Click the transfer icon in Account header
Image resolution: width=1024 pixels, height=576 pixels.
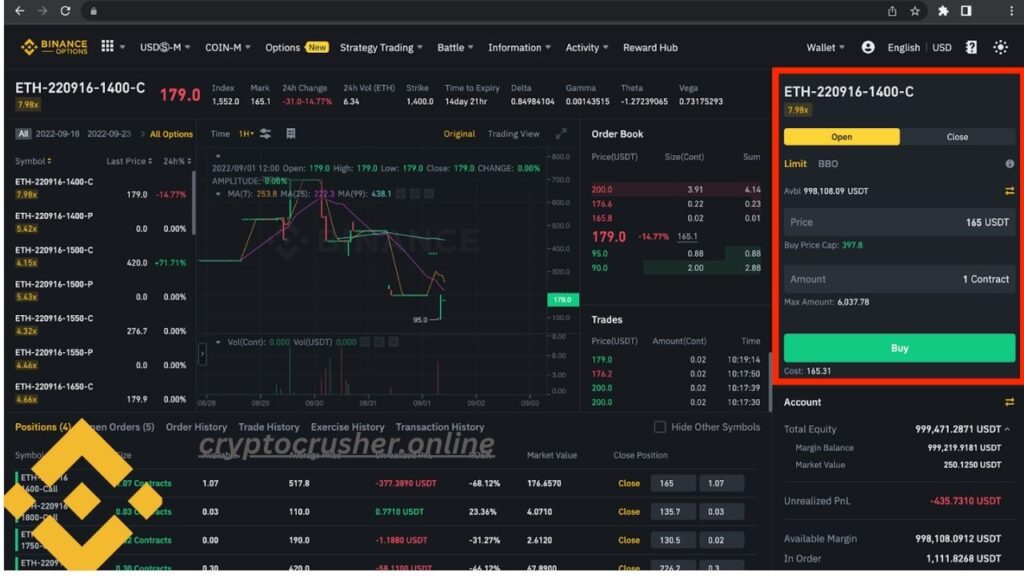(1010, 402)
